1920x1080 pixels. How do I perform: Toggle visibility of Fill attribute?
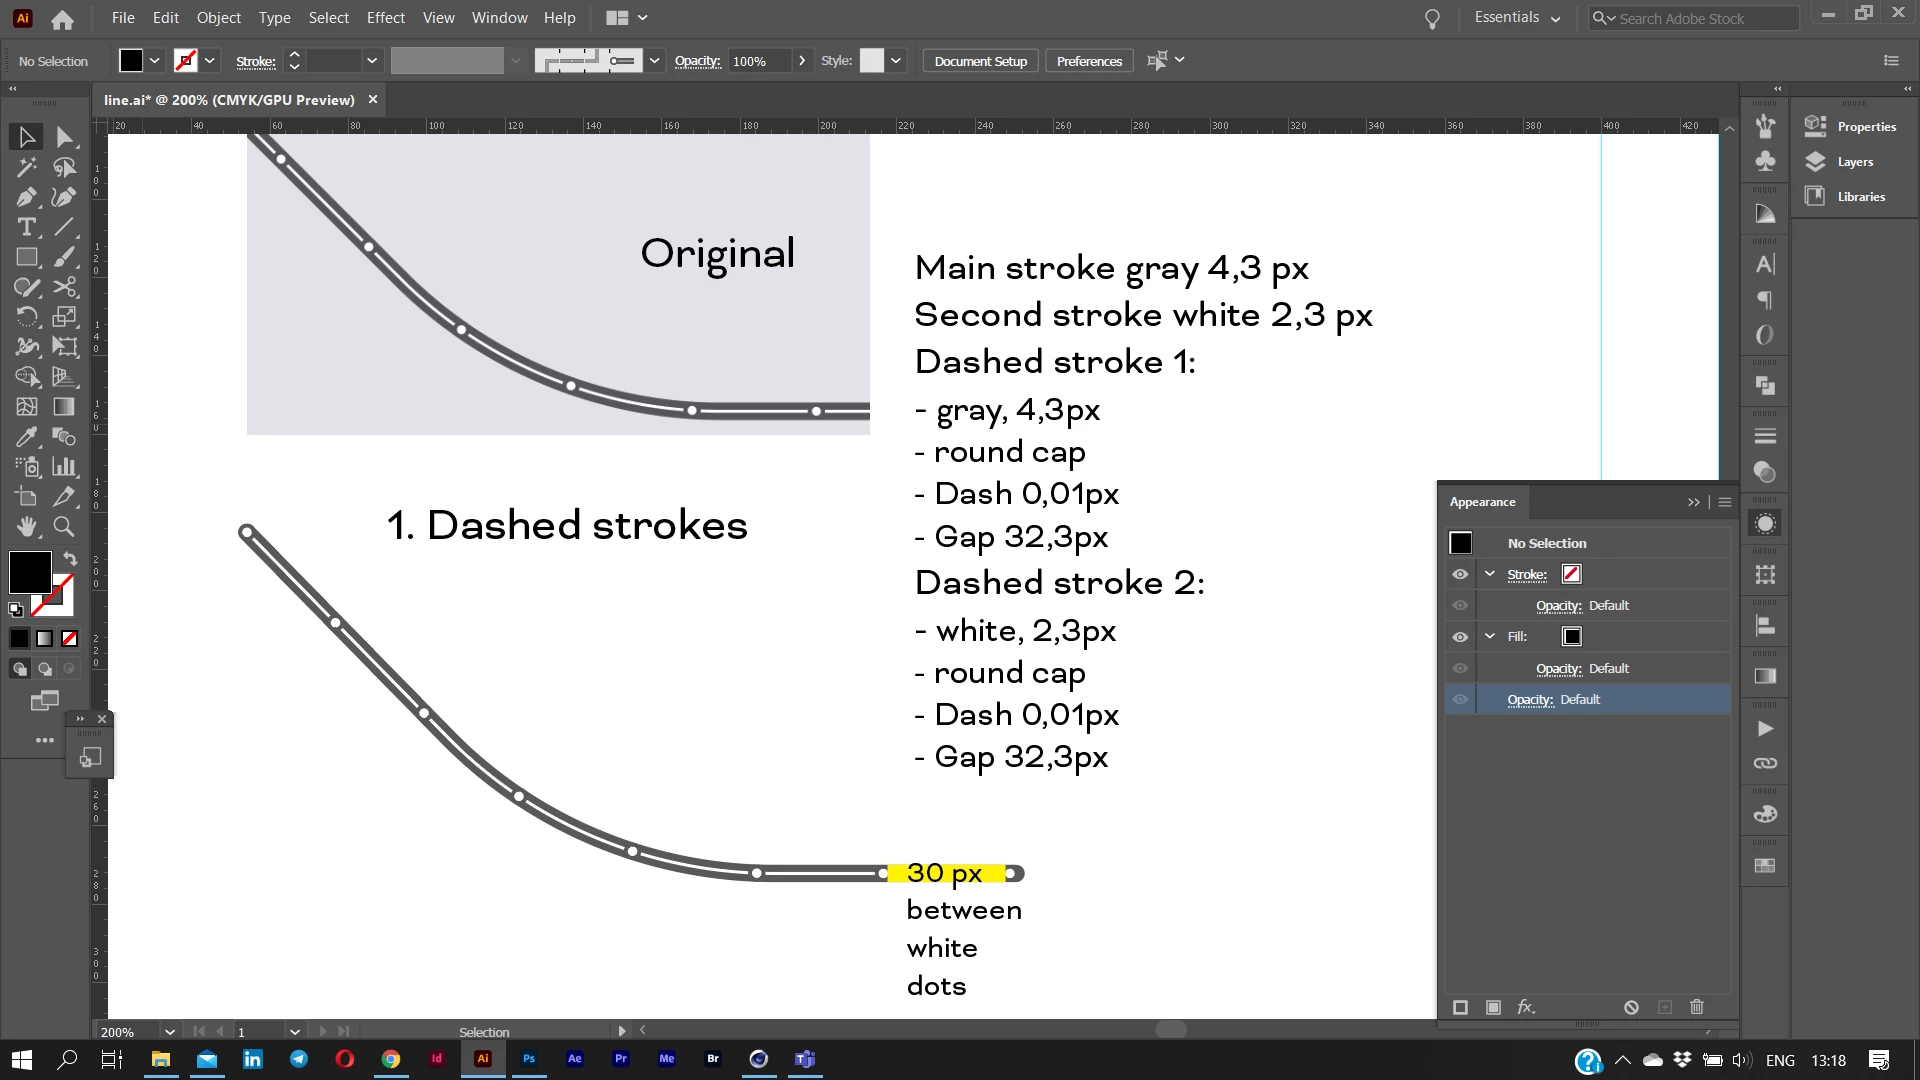click(x=1460, y=637)
